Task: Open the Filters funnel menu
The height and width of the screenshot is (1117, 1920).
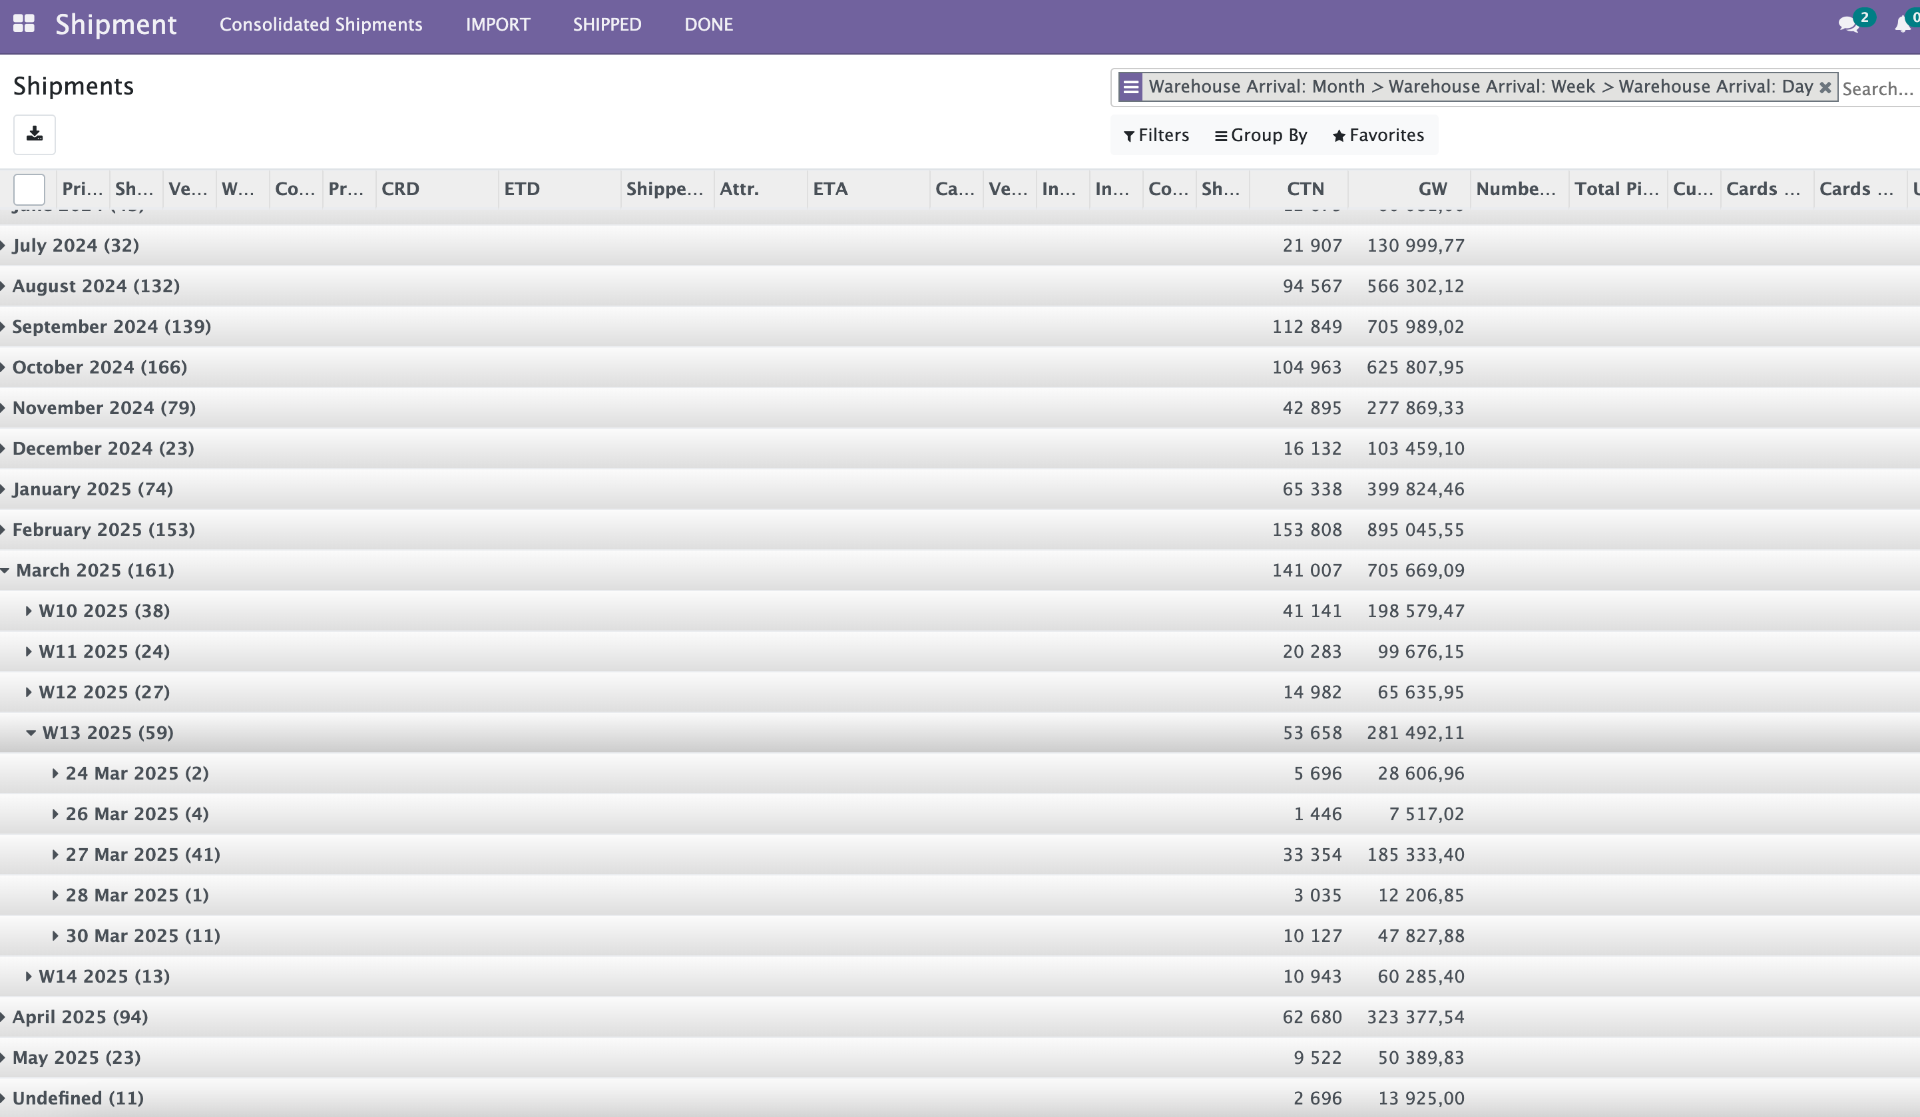Action: click(x=1156, y=135)
